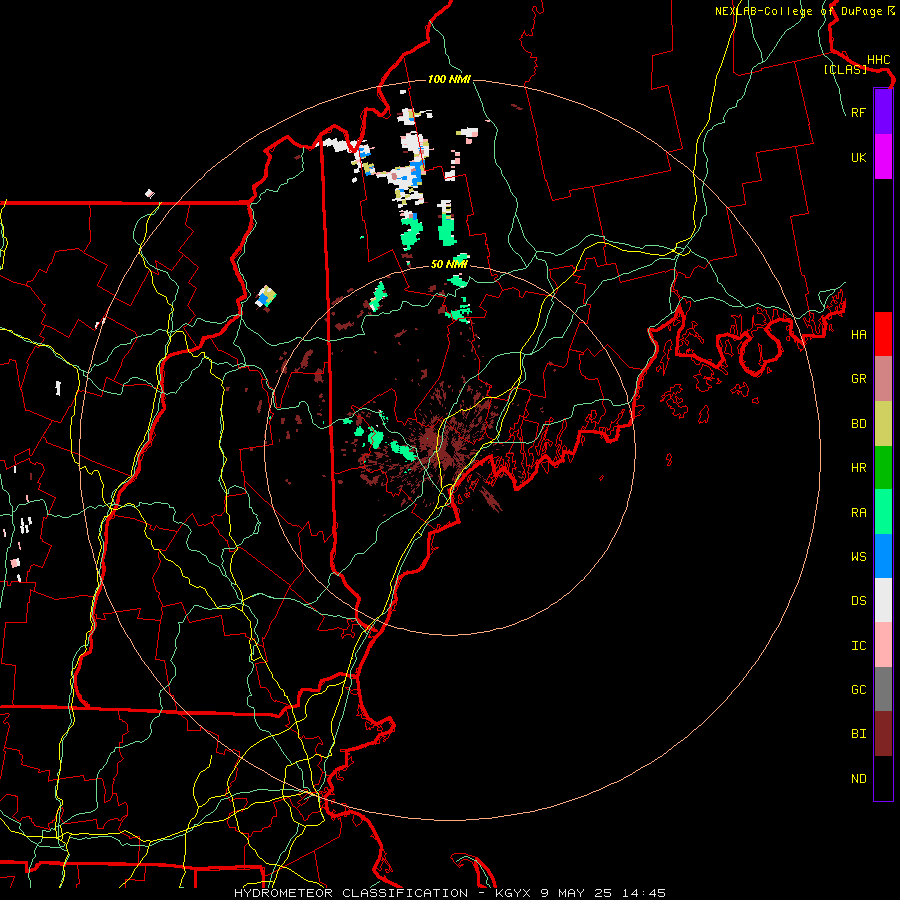Click the HYDROMETEOR CLASSIFICATION caption text
This screenshot has width=900, height=900.
[x=351, y=893]
